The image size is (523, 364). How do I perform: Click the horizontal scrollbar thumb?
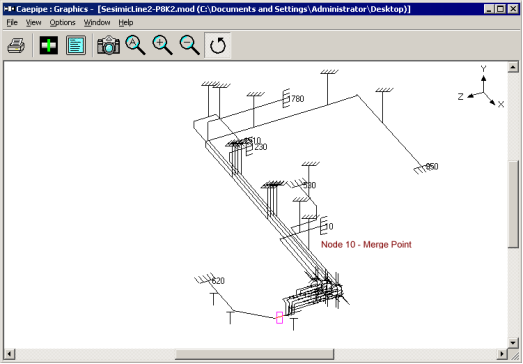coord(254,354)
